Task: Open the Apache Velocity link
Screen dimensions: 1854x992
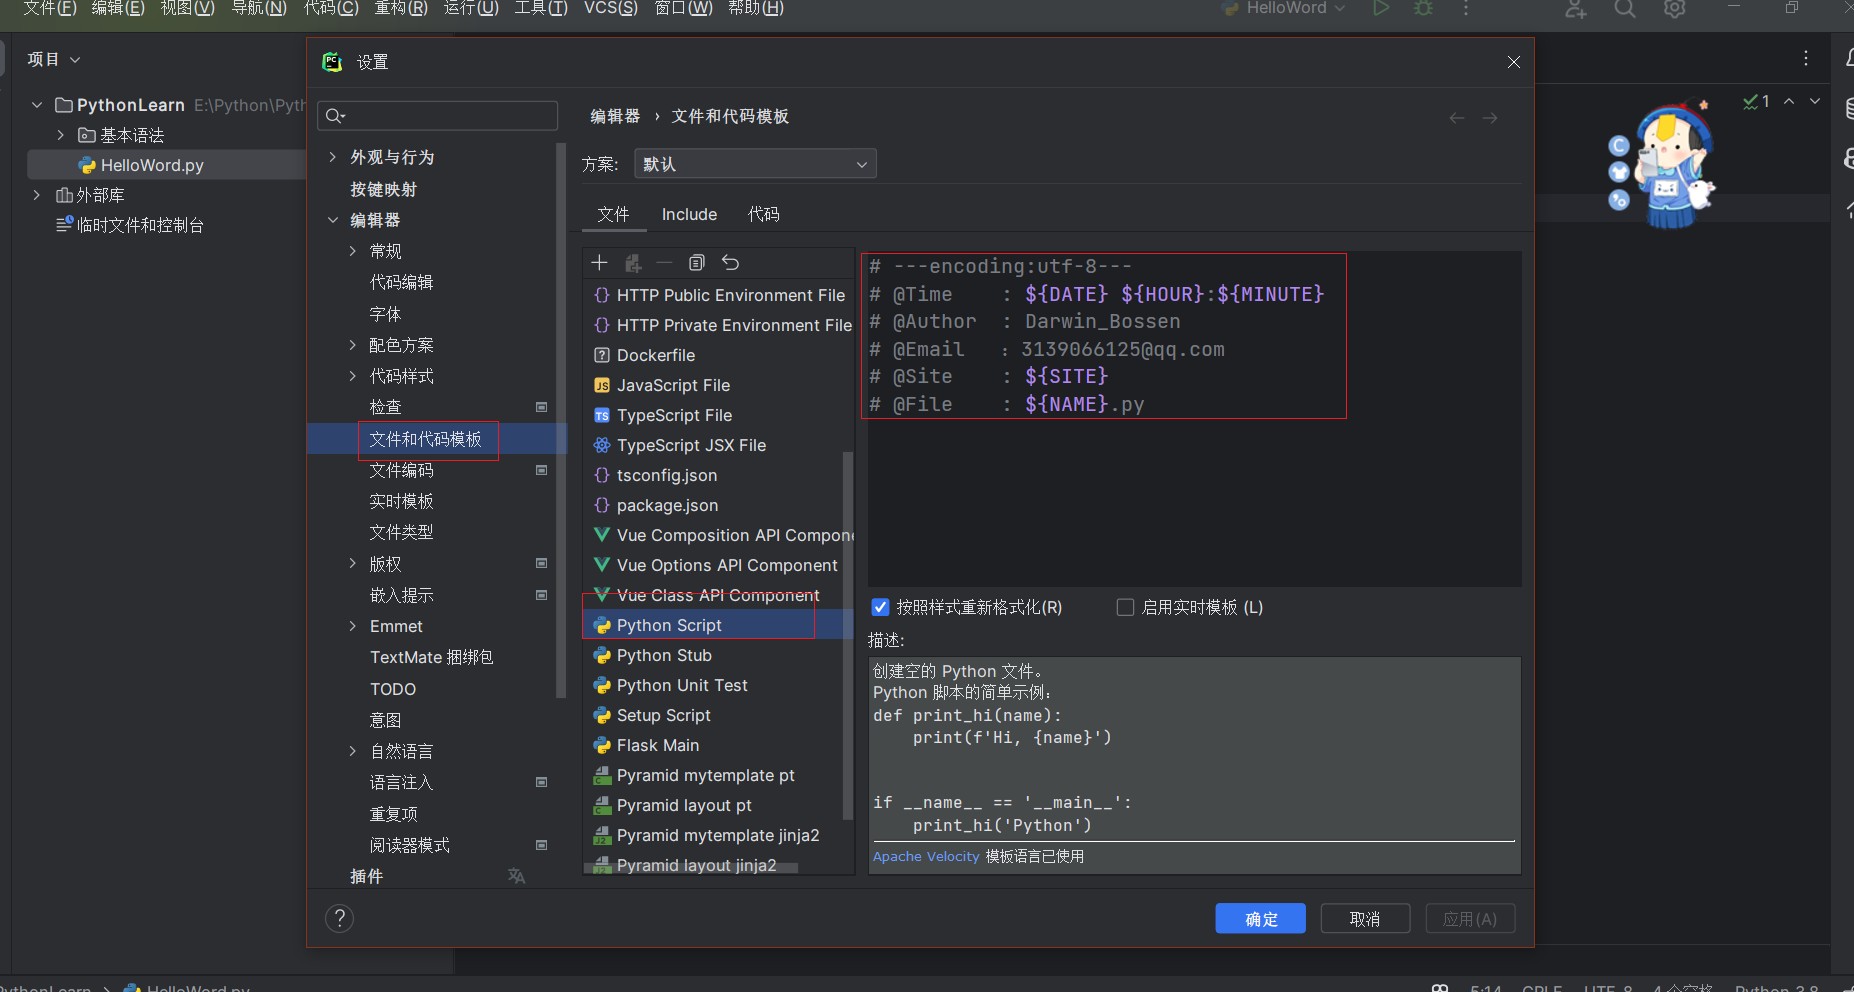Action: click(926, 857)
